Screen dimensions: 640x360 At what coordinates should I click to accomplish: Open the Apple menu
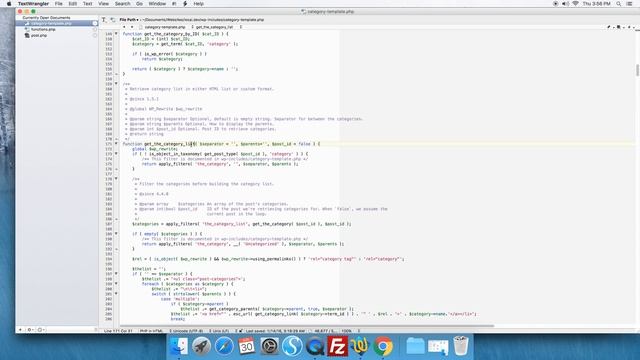pos(9,4)
